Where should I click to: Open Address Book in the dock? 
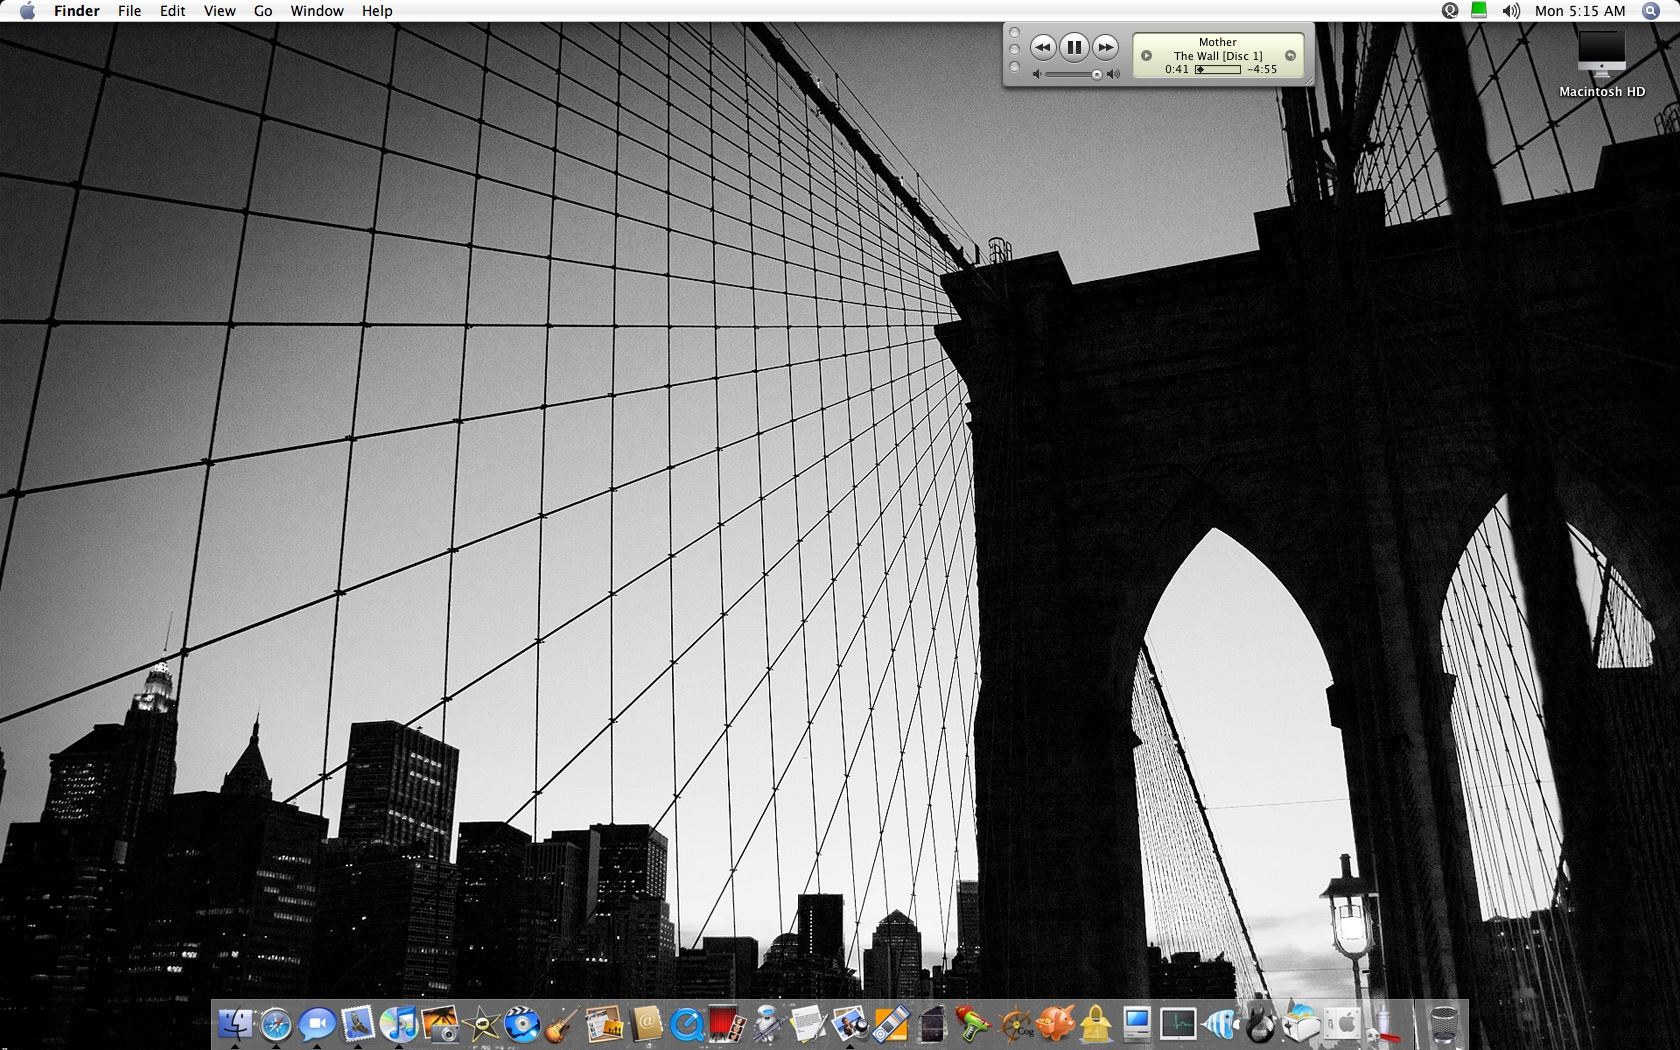pyautogui.click(x=646, y=1023)
